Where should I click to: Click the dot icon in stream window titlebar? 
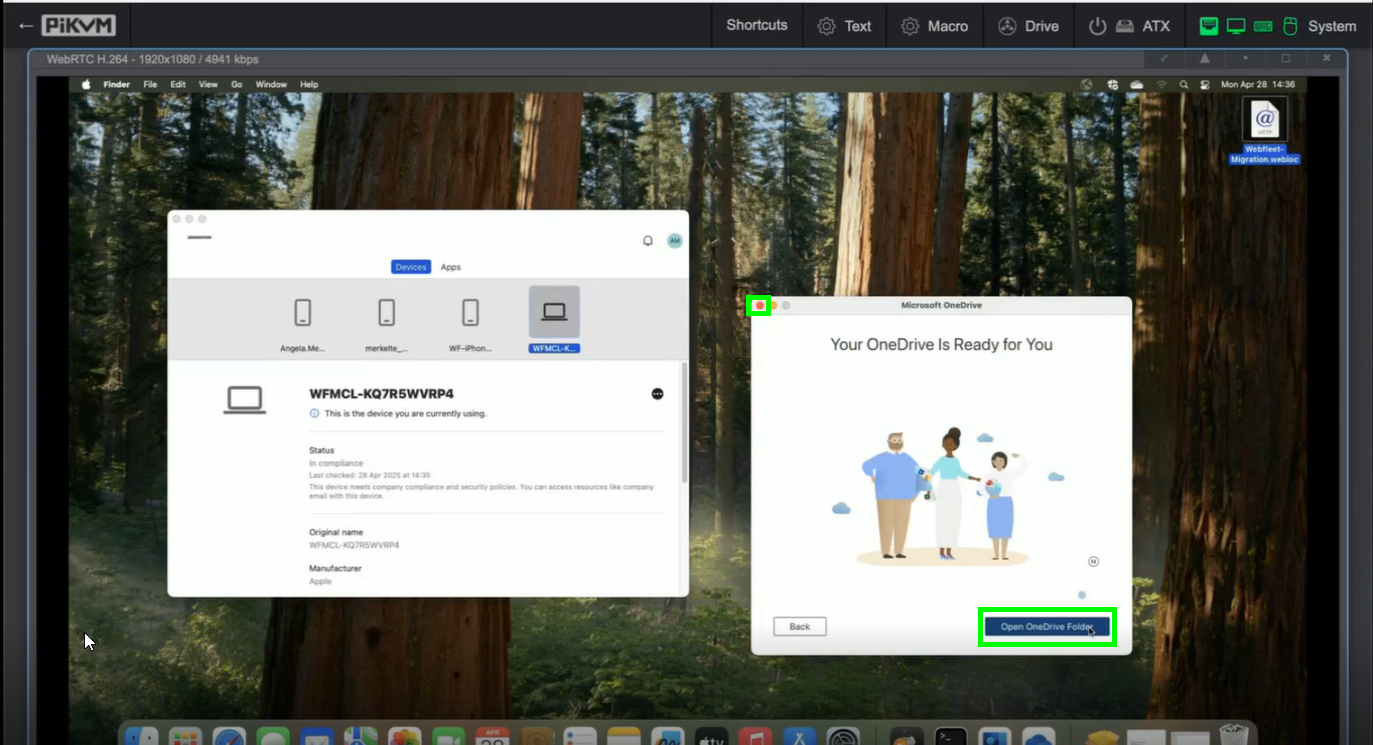tap(1245, 59)
